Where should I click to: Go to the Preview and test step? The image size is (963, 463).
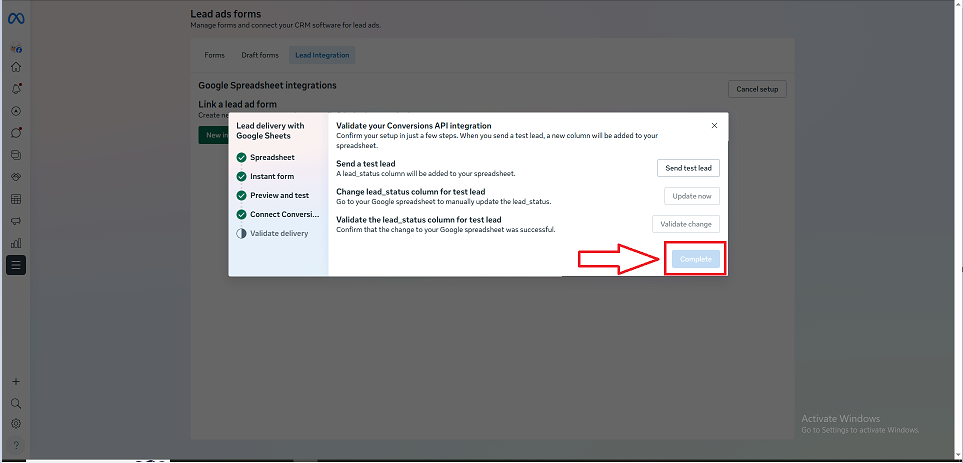[279, 195]
